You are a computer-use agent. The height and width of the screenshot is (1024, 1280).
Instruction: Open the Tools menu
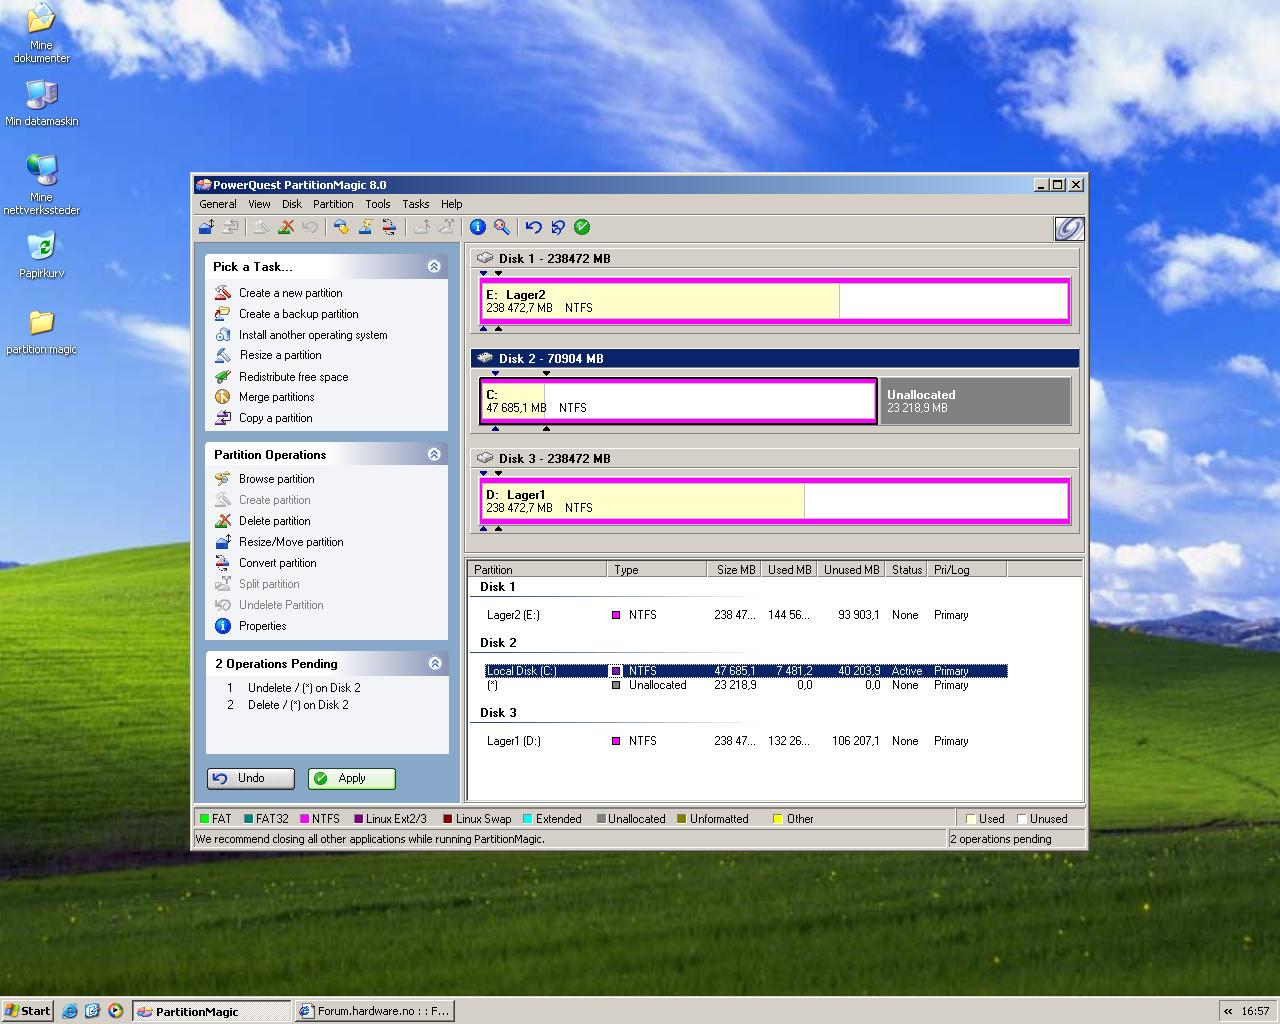[378, 204]
